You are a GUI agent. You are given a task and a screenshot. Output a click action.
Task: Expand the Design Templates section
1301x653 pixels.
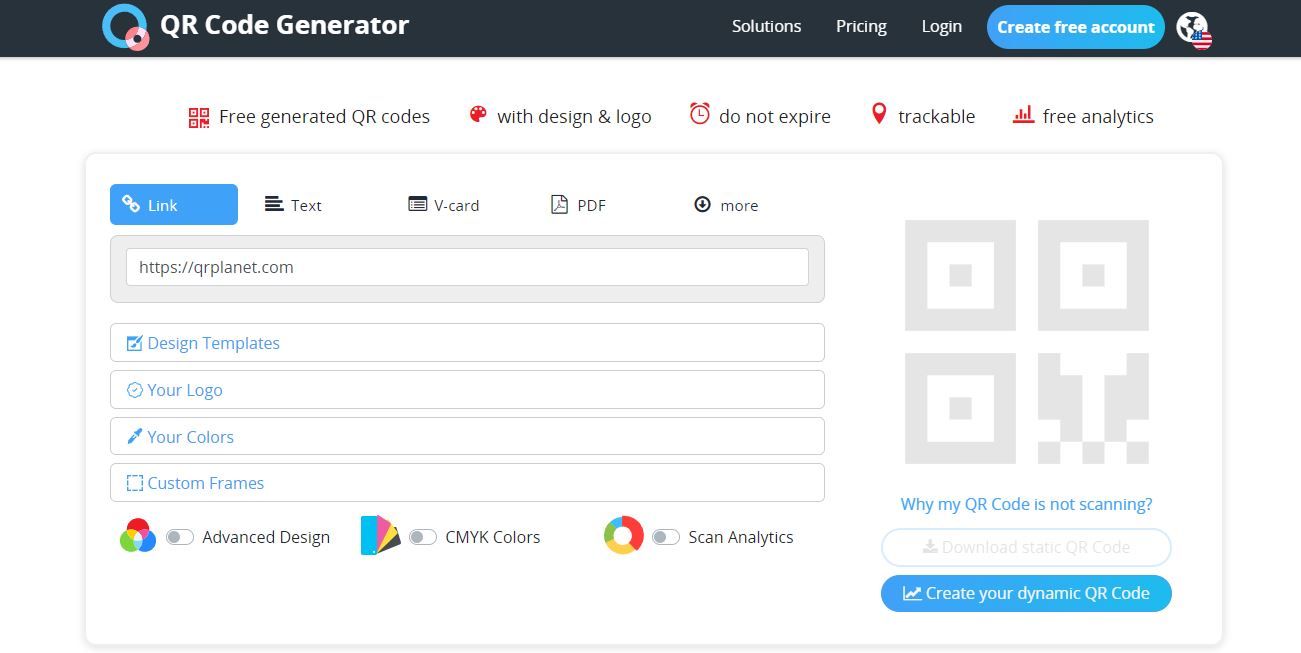(x=213, y=342)
